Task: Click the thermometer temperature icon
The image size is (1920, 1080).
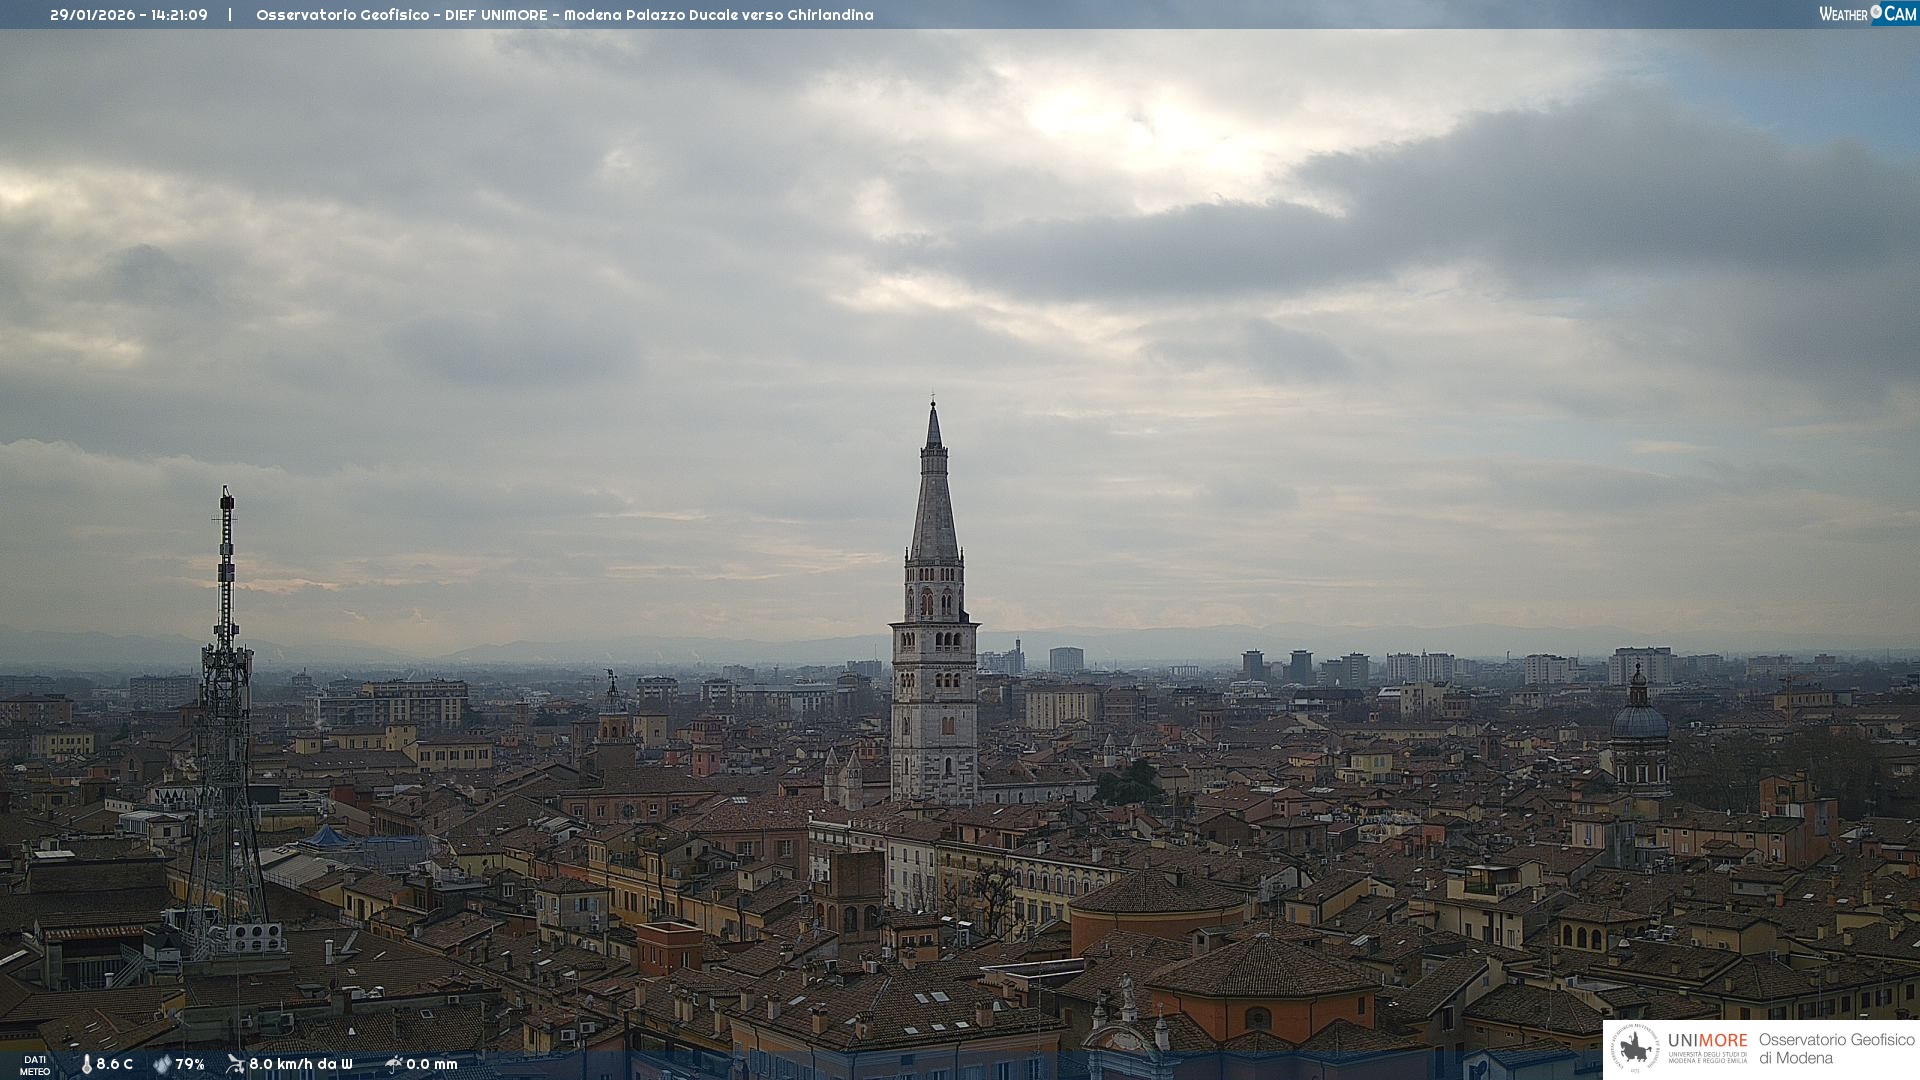Action: (x=87, y=1065)
